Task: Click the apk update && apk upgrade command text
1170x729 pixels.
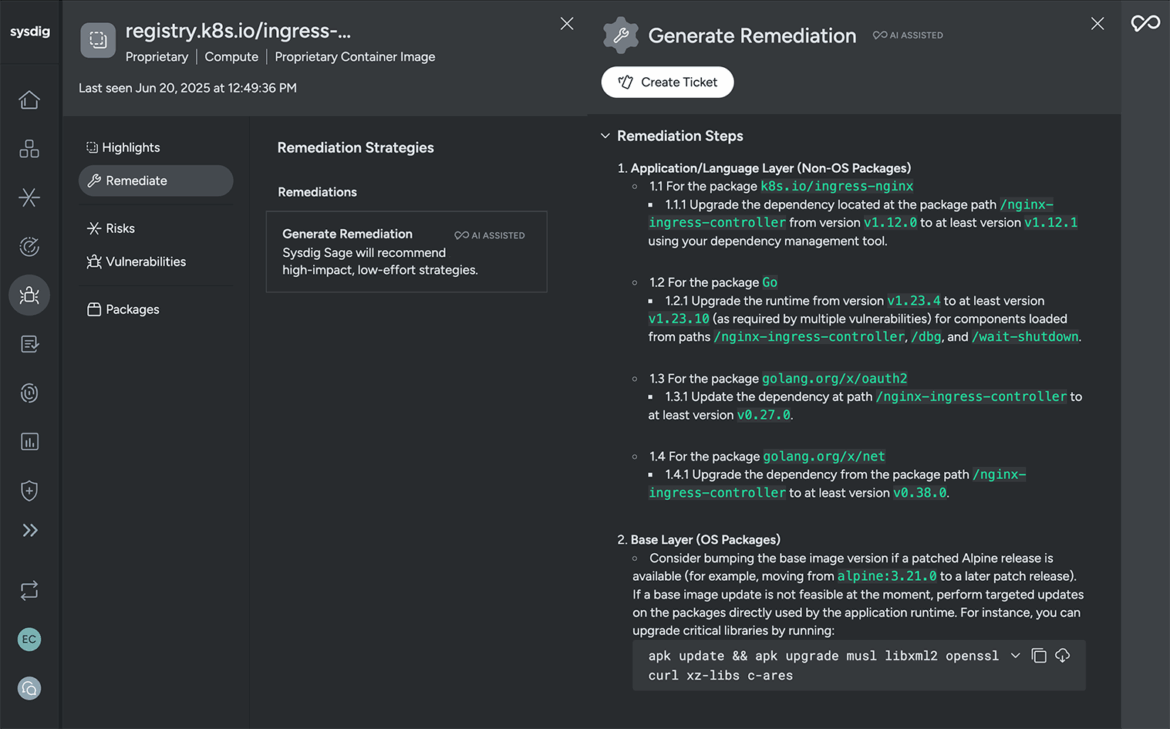Action: (x=823, y=666)
